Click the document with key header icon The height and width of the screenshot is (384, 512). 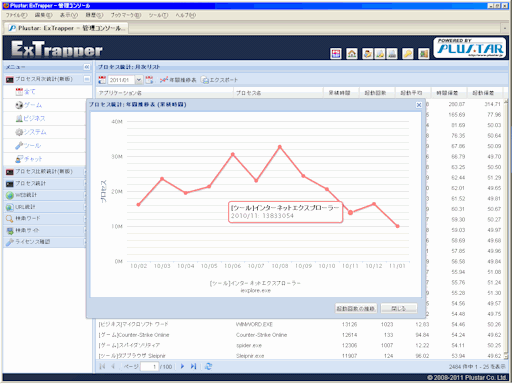click(x=380, y=53)
